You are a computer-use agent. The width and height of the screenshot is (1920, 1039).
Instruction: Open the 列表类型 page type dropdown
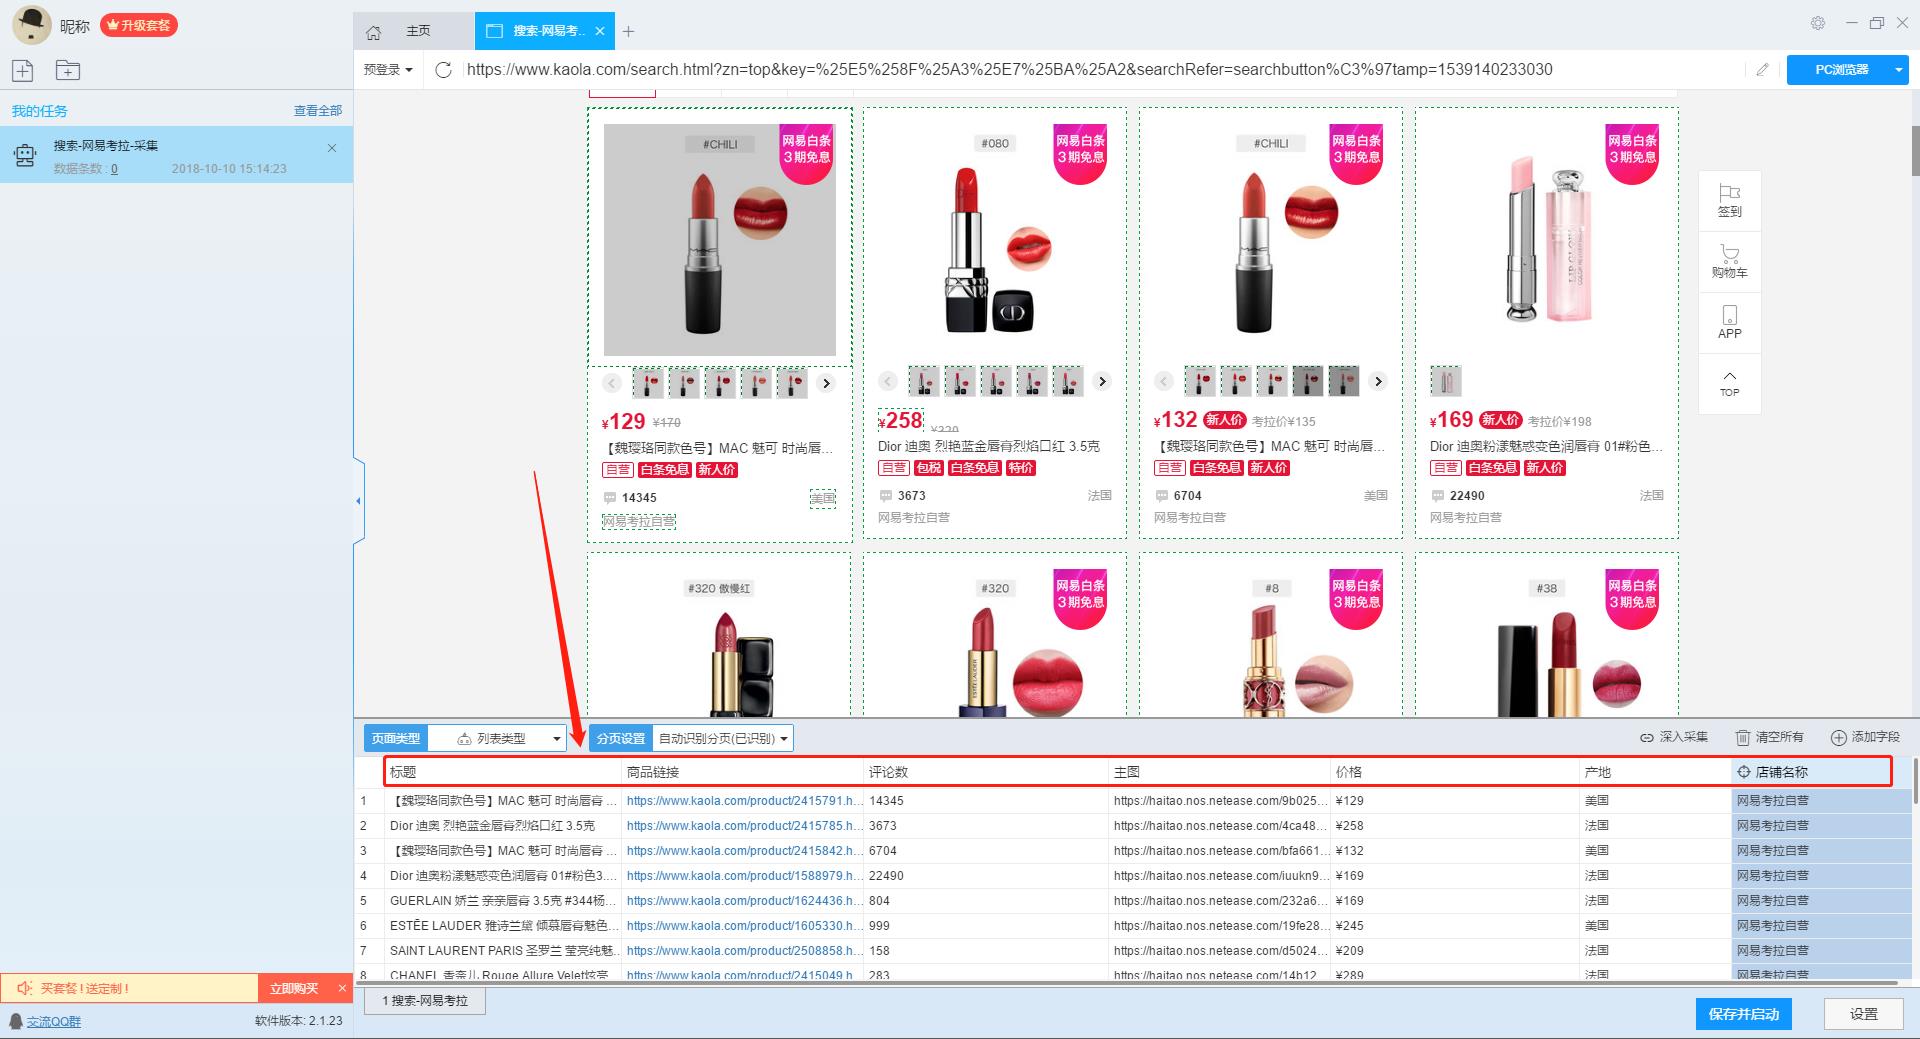497,738
